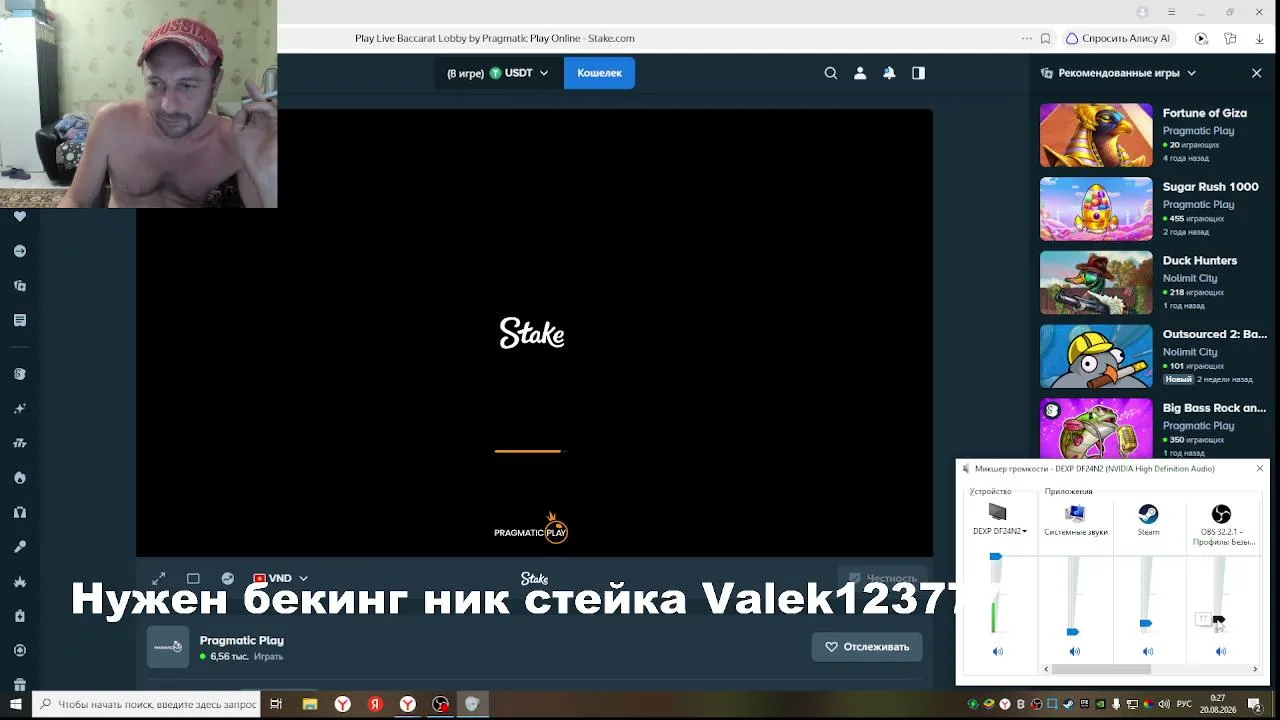Bookmark the page in the address bar
The image size is (1280, 720).
coord(1045,38)
